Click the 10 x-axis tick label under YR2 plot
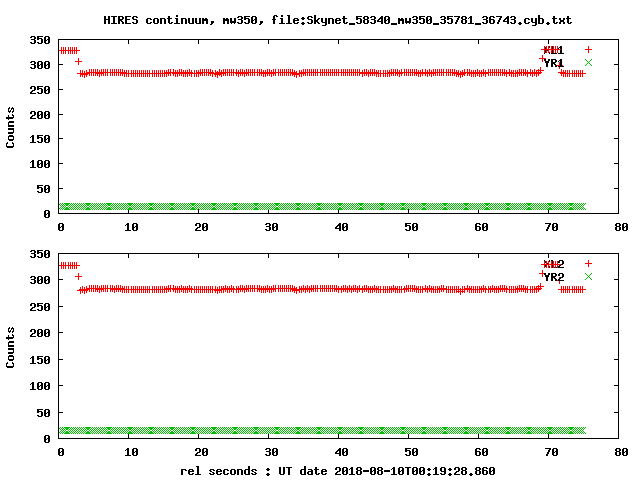640x480 pixels. pos(131,452)
